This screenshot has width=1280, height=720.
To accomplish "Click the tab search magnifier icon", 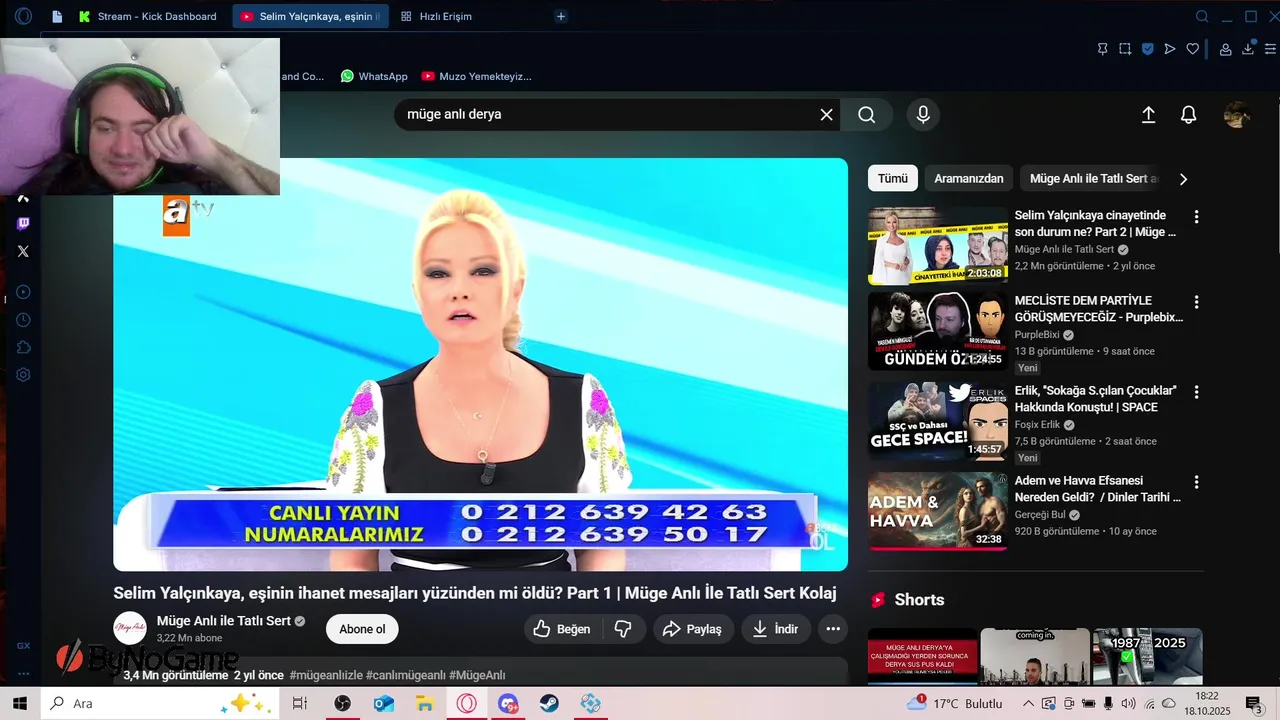I will click(x=1203, y=16).
